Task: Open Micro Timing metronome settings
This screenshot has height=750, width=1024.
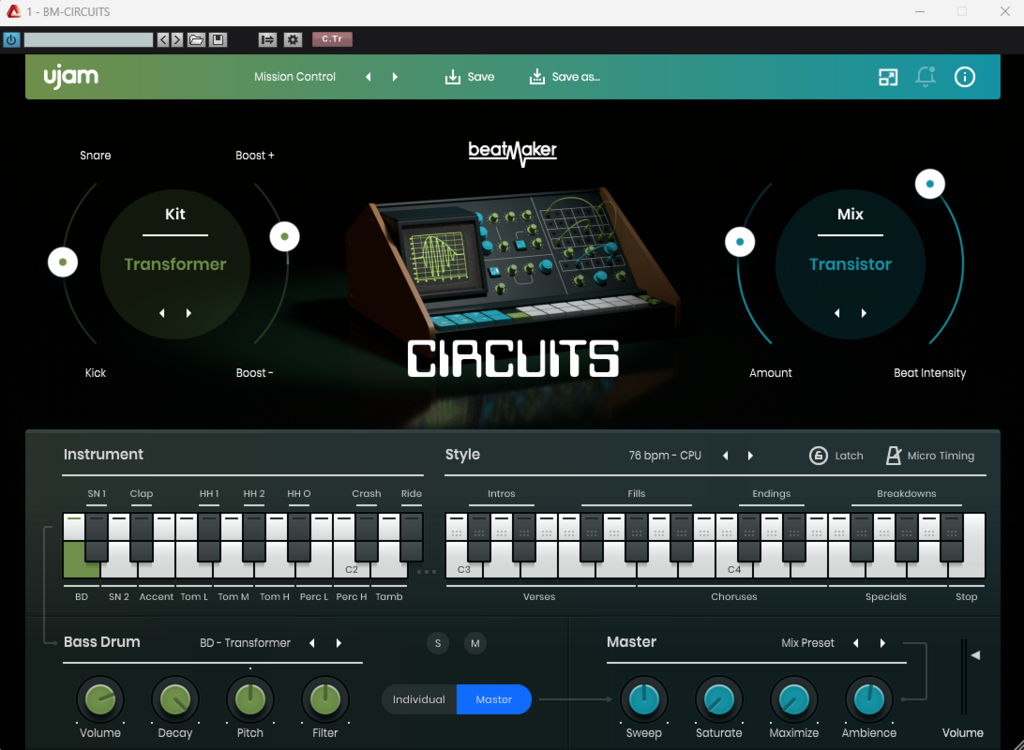Action: [x=893, y=455]
